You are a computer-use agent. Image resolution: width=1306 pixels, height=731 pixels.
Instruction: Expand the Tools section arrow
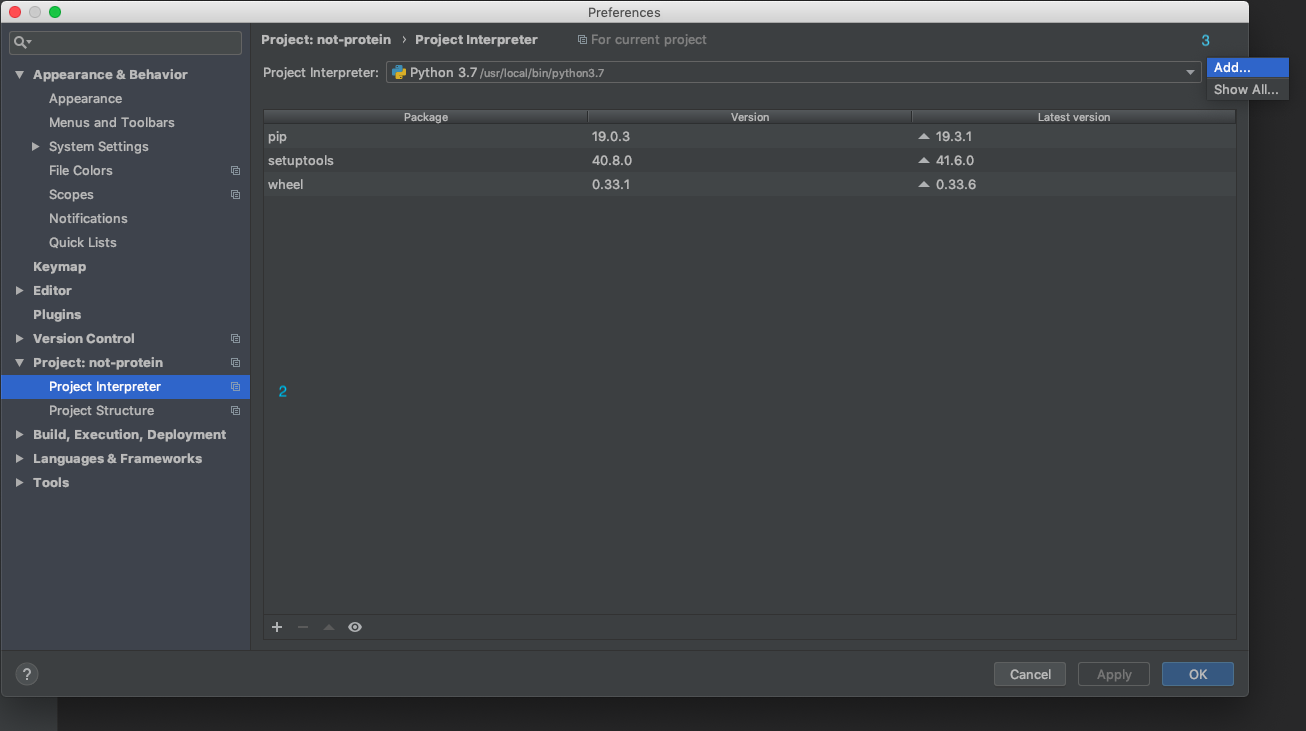(x=19, y=483)
